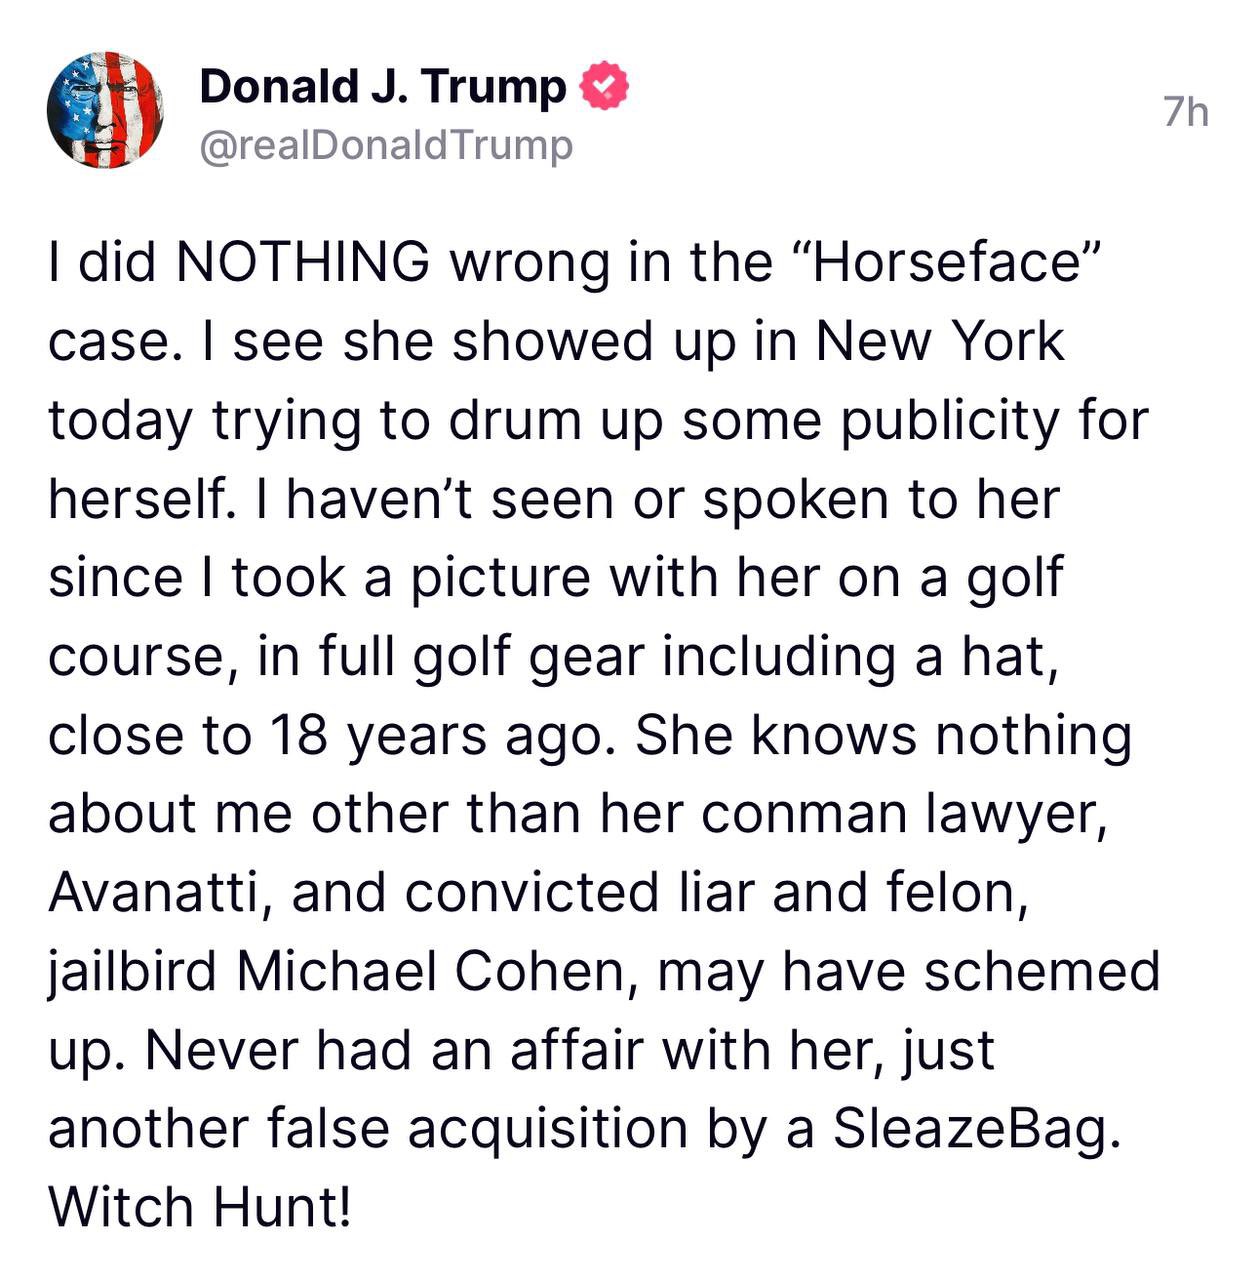Click the name Michael Cohen

(430, 972)
